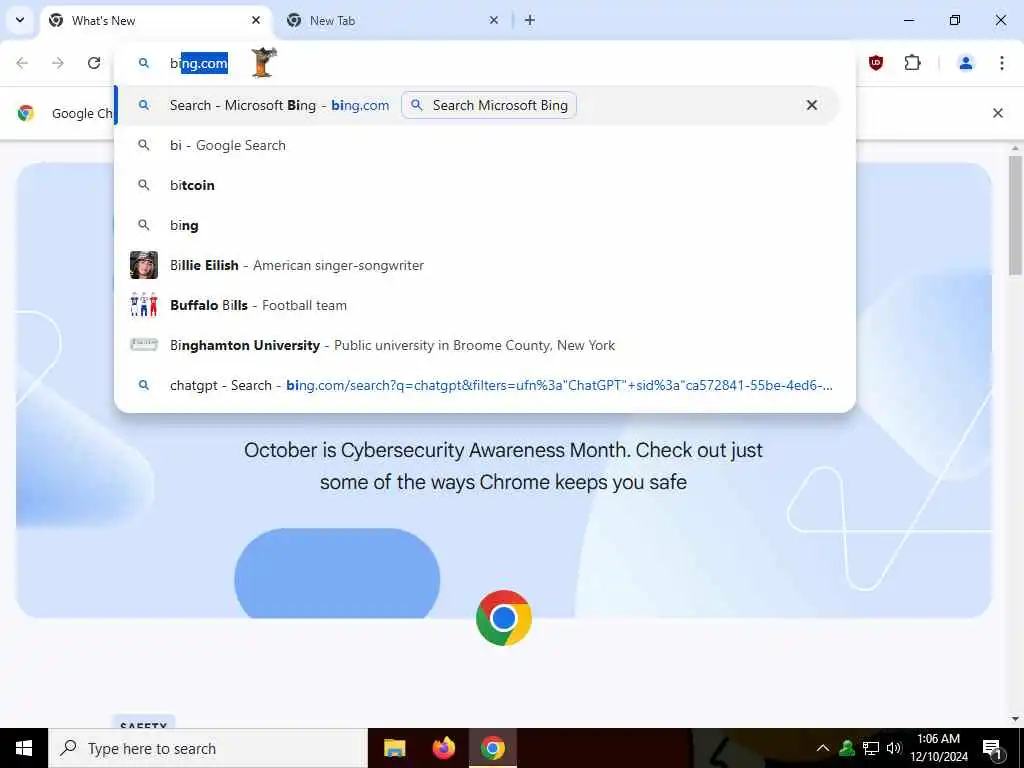Click the green user tray icon
The image size is (1024, 768).
point(847,748)
